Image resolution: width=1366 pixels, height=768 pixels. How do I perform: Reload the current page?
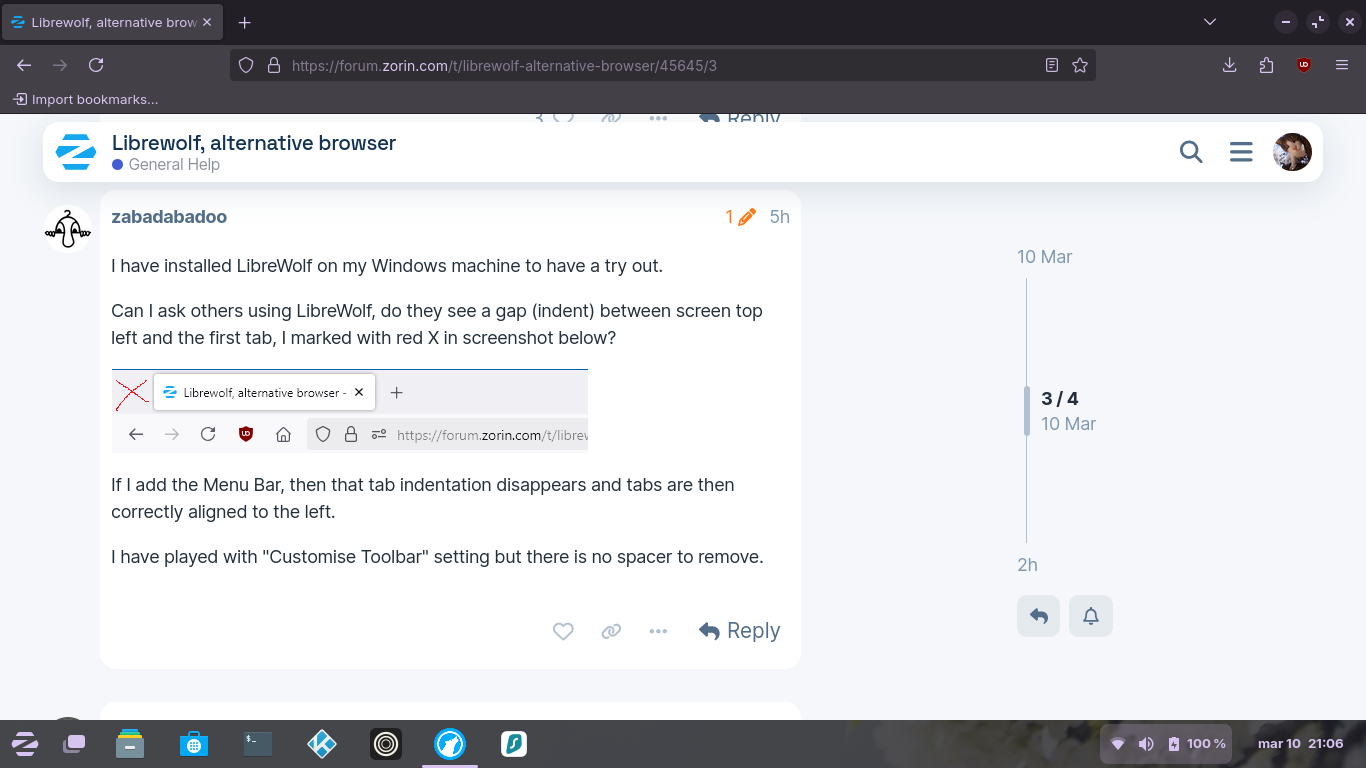click(96, 65)
